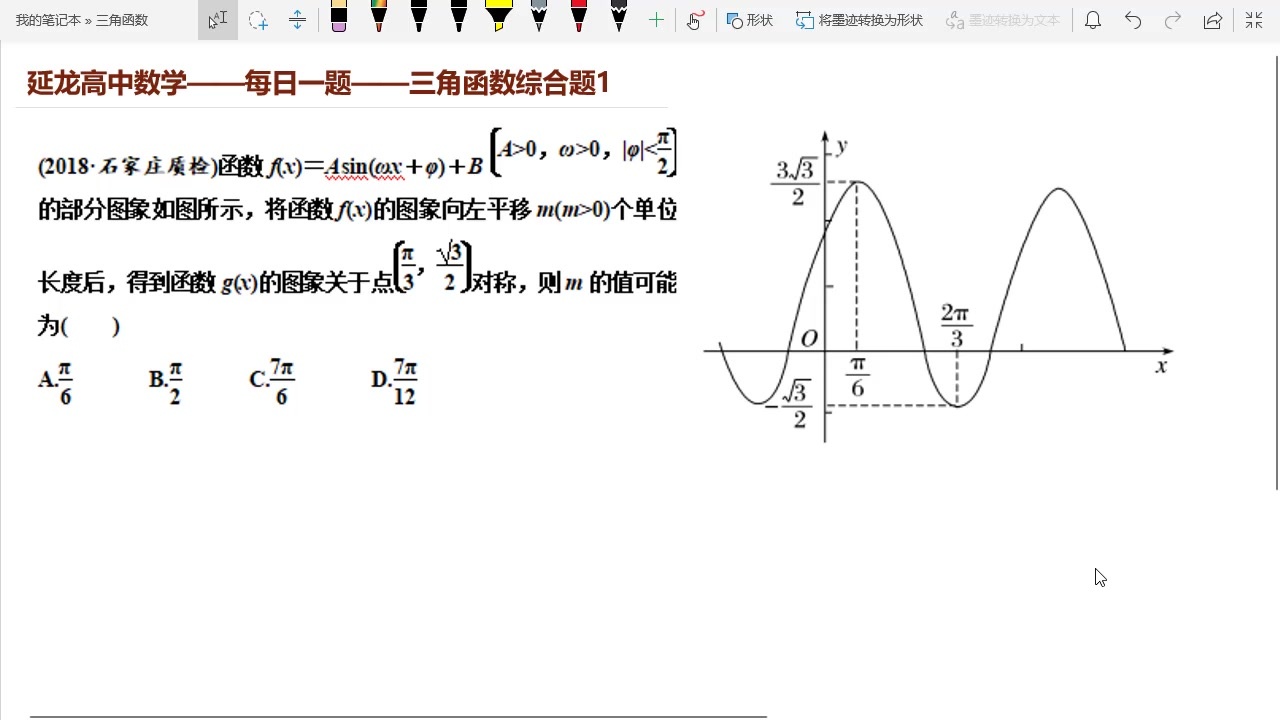The width and height of the screenshot is (1280, 720).
Task: Click the 2π/3 label on graph
Action: [956, 326]
